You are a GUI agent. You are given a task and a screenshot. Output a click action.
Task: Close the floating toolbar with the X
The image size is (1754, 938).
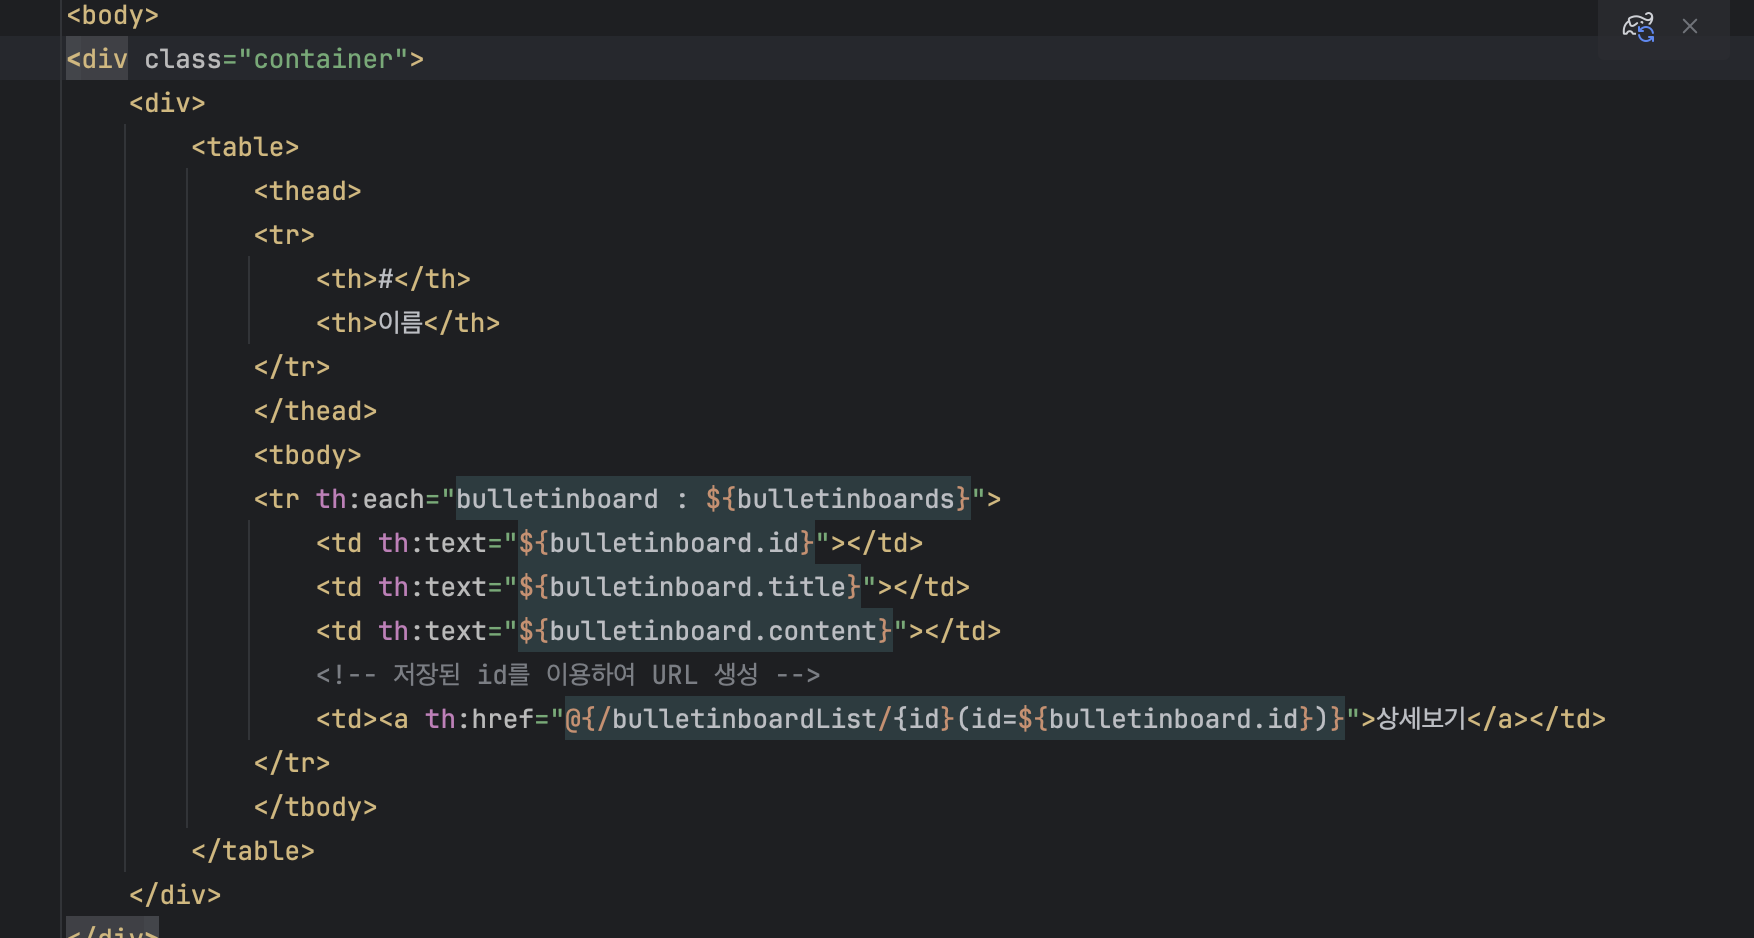click(x=1690, y=27)
